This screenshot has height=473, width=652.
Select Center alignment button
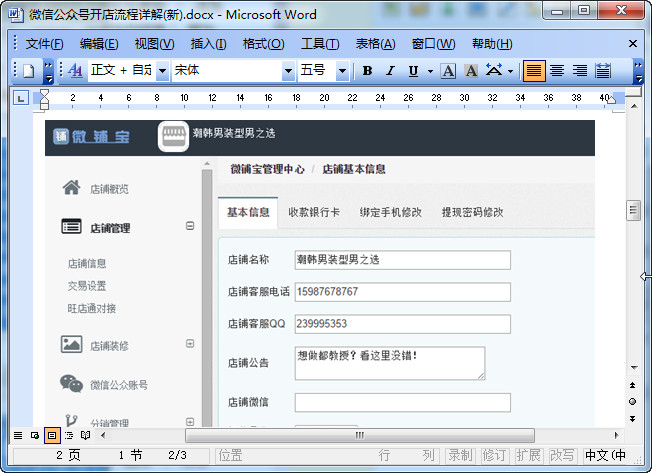click(557, 71)
